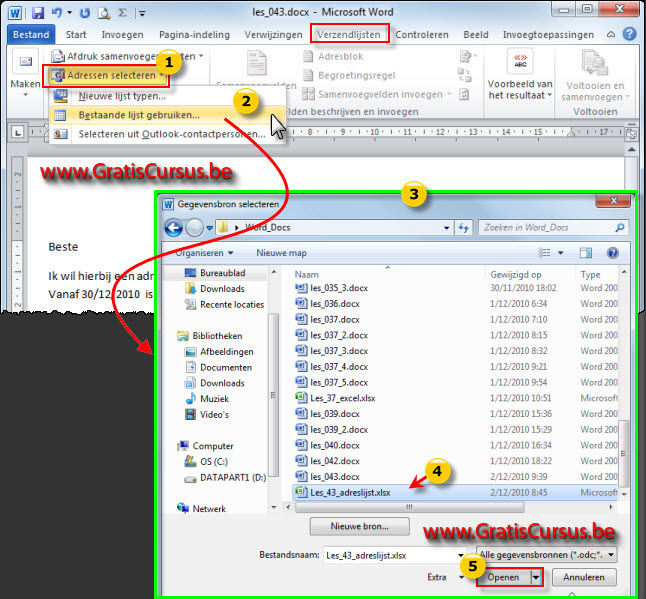Select OS (C:) drive in the navigation pane
This screenshot has height=599, width=646.
pyautogui.click(x=206, y=462)
